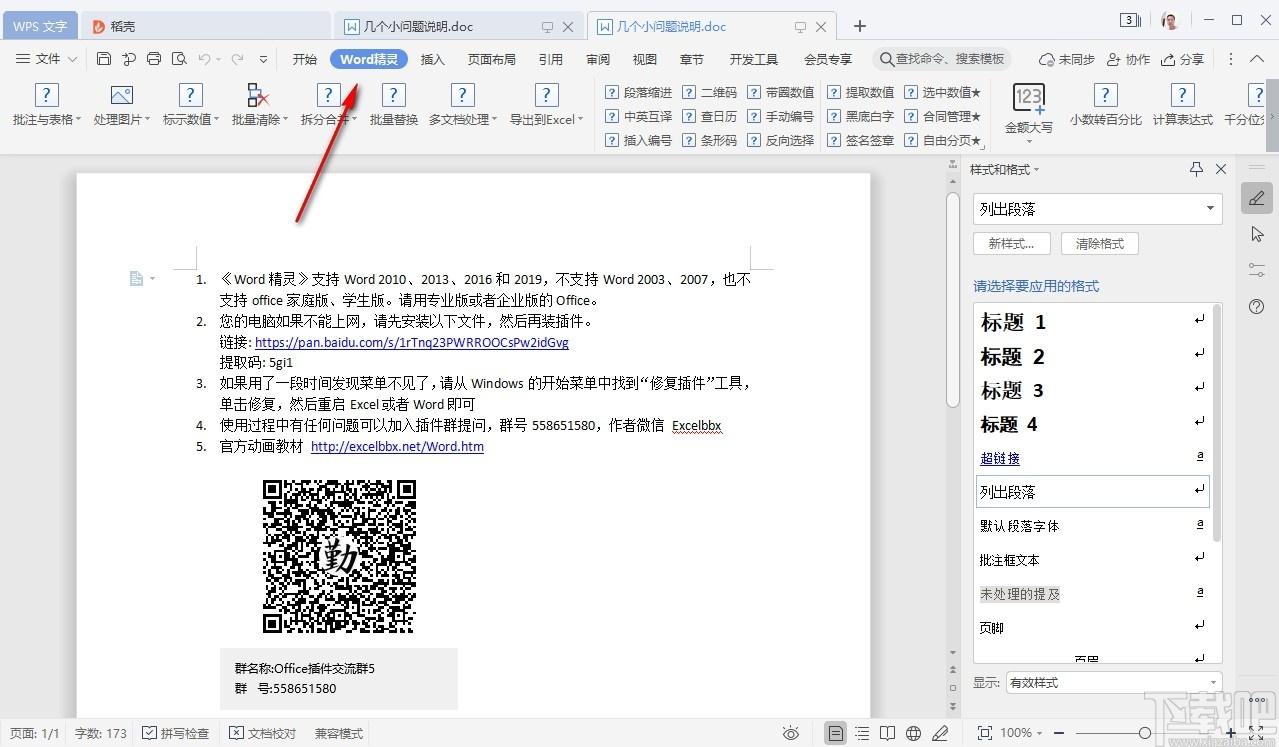Click the settings sliders icon in right sidebar
The width and height of the screenshot is (1279, 747).
pyautogui.click(x=1257, y=270)
